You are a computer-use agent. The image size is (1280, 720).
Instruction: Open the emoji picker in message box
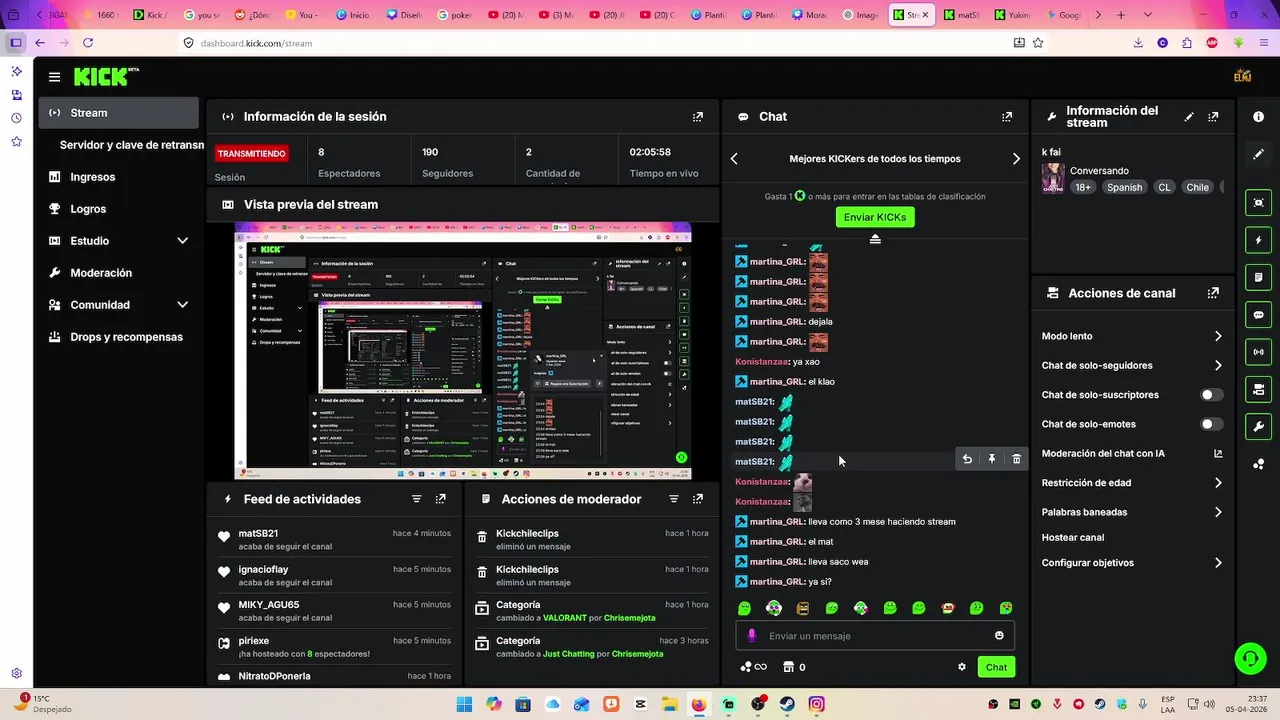(999, 636)
